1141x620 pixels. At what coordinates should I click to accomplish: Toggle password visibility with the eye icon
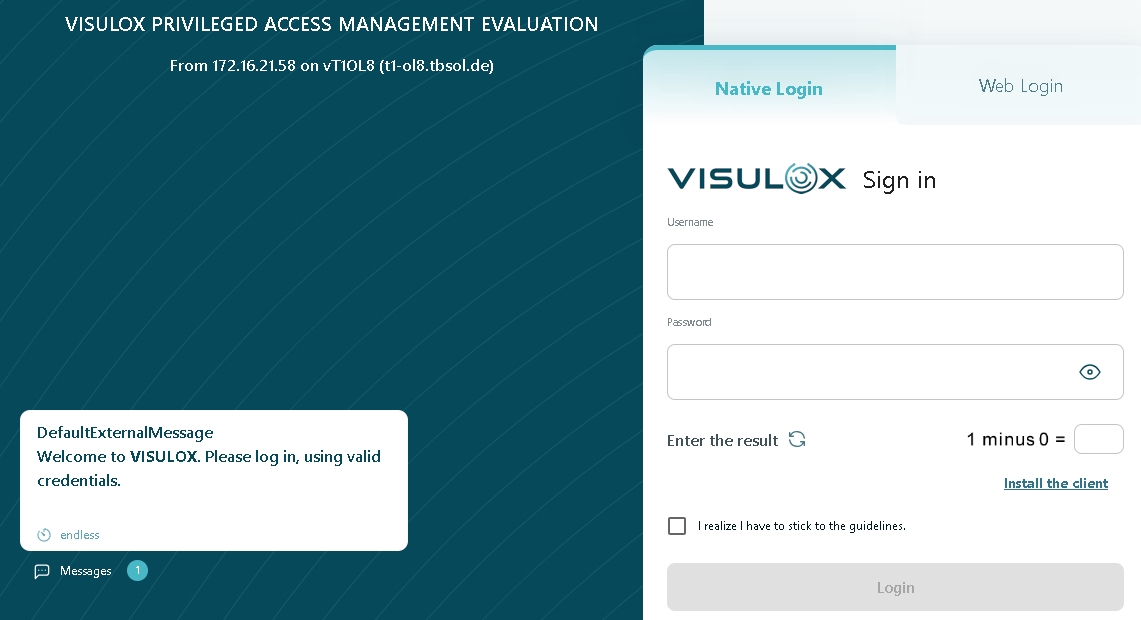point(1089,372)
